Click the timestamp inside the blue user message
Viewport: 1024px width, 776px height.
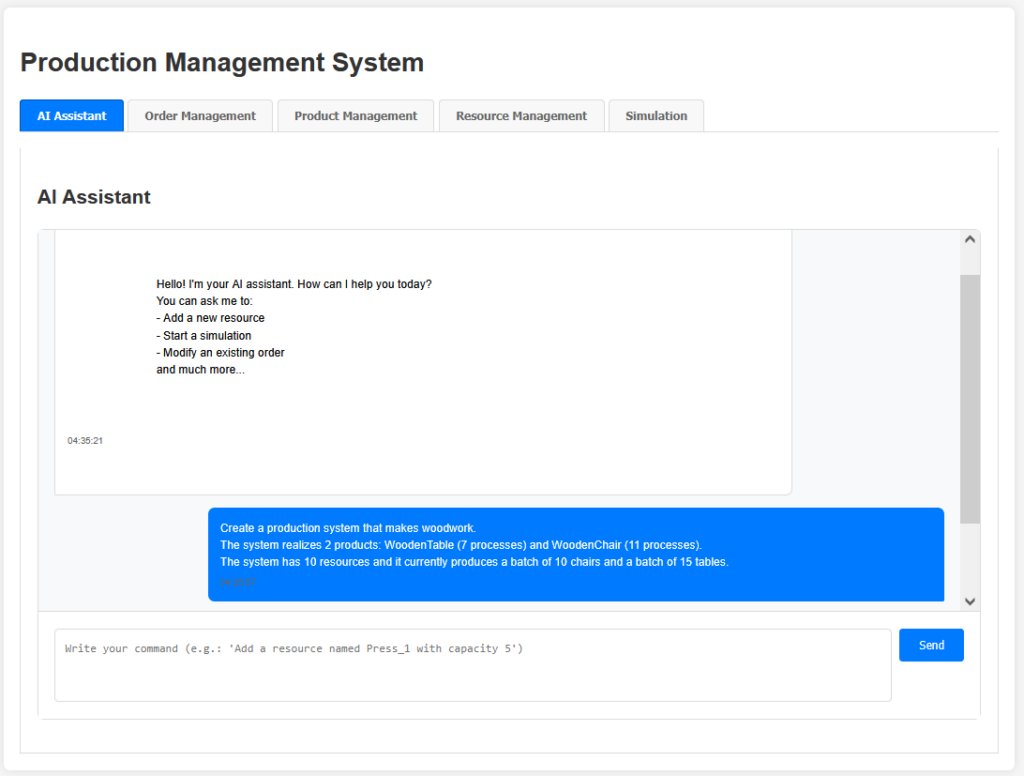pos(238,583)
